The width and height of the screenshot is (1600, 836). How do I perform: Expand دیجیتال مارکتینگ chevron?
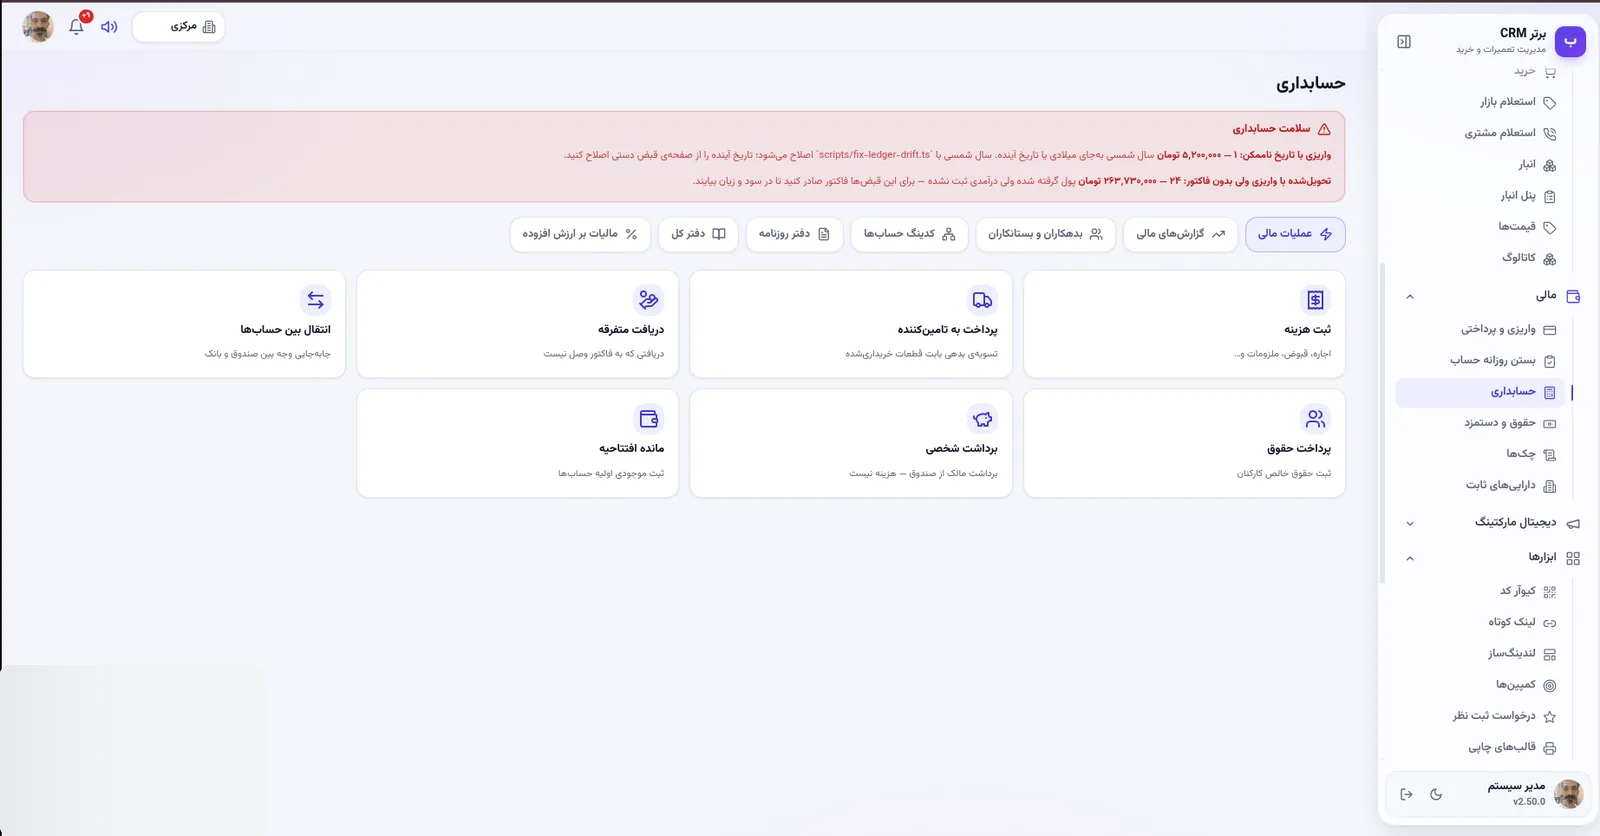(x=1410, y=523)
